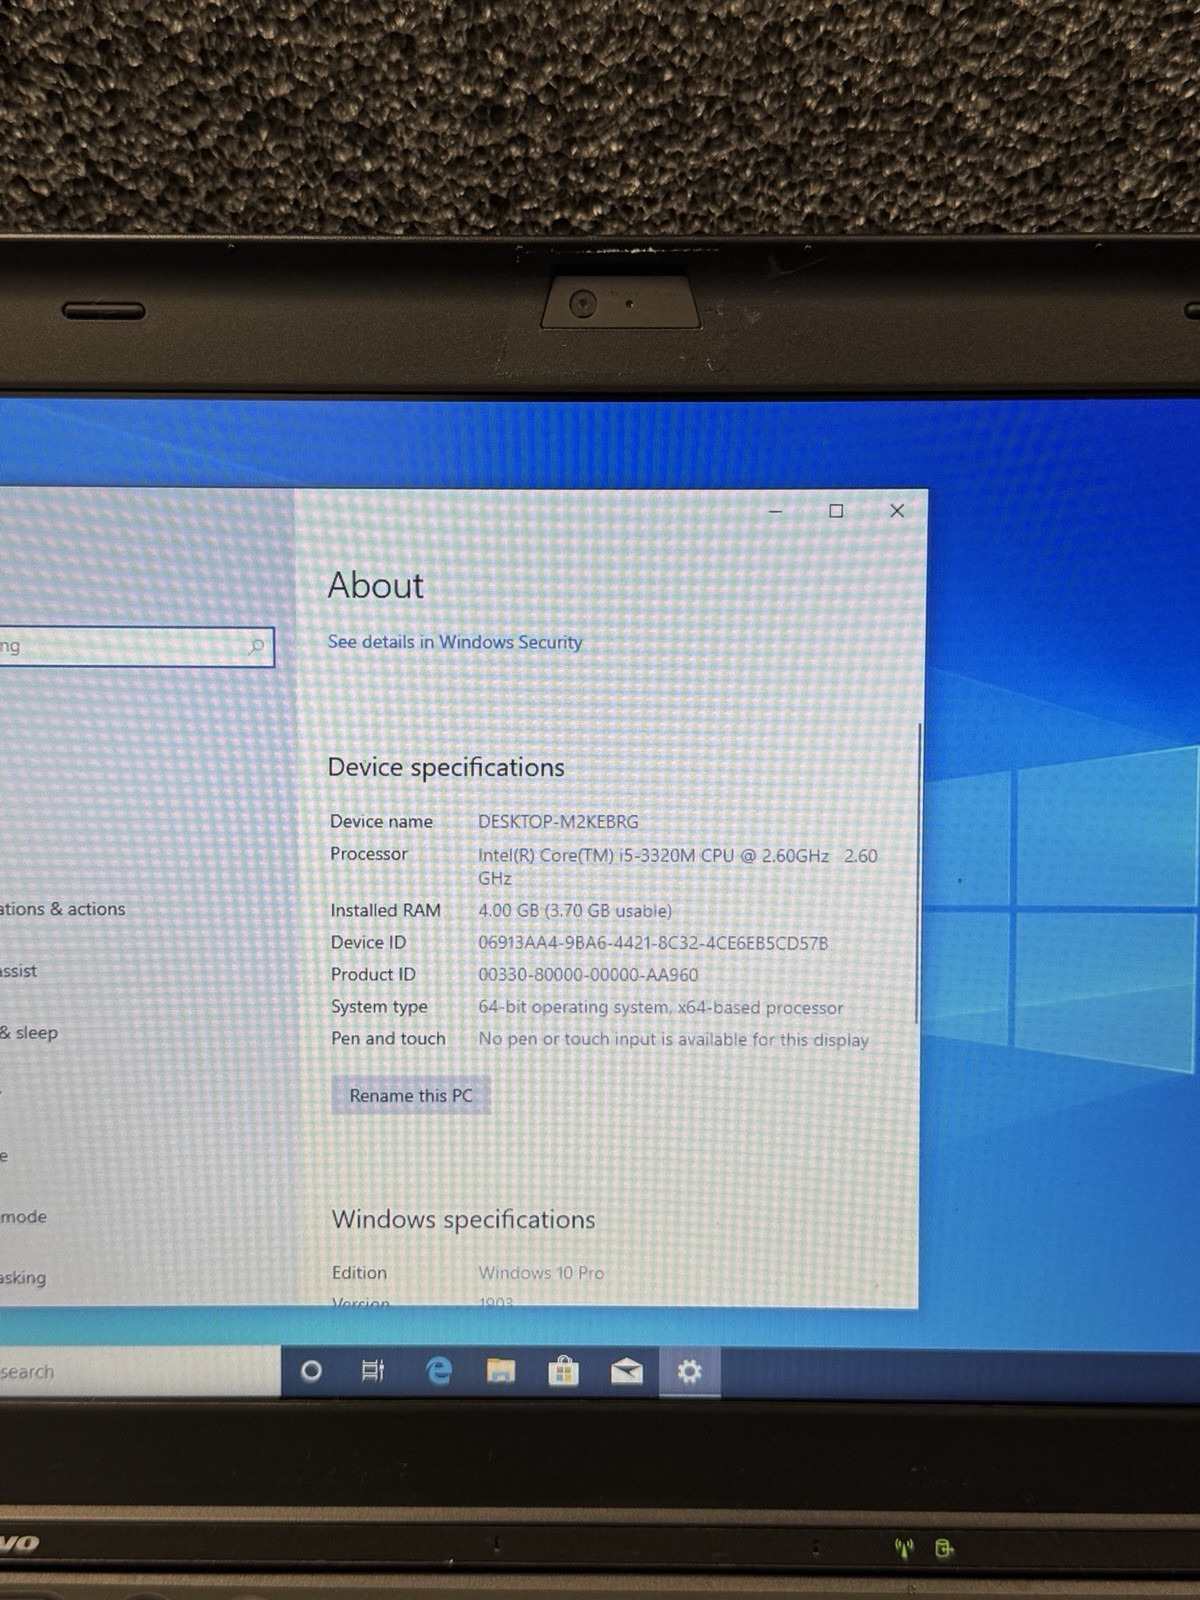
Task: Click the search magnifier in Settings
Action: pos(256,646)
